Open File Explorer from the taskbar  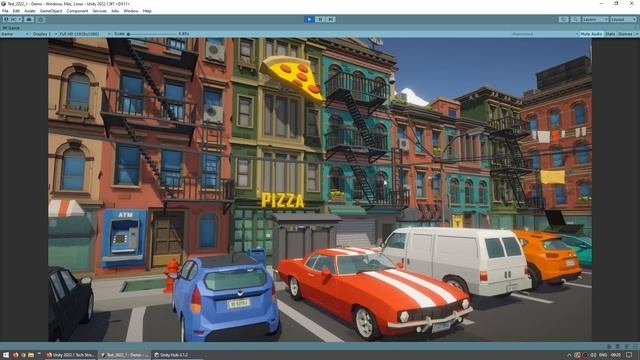[x=31, y=355]
